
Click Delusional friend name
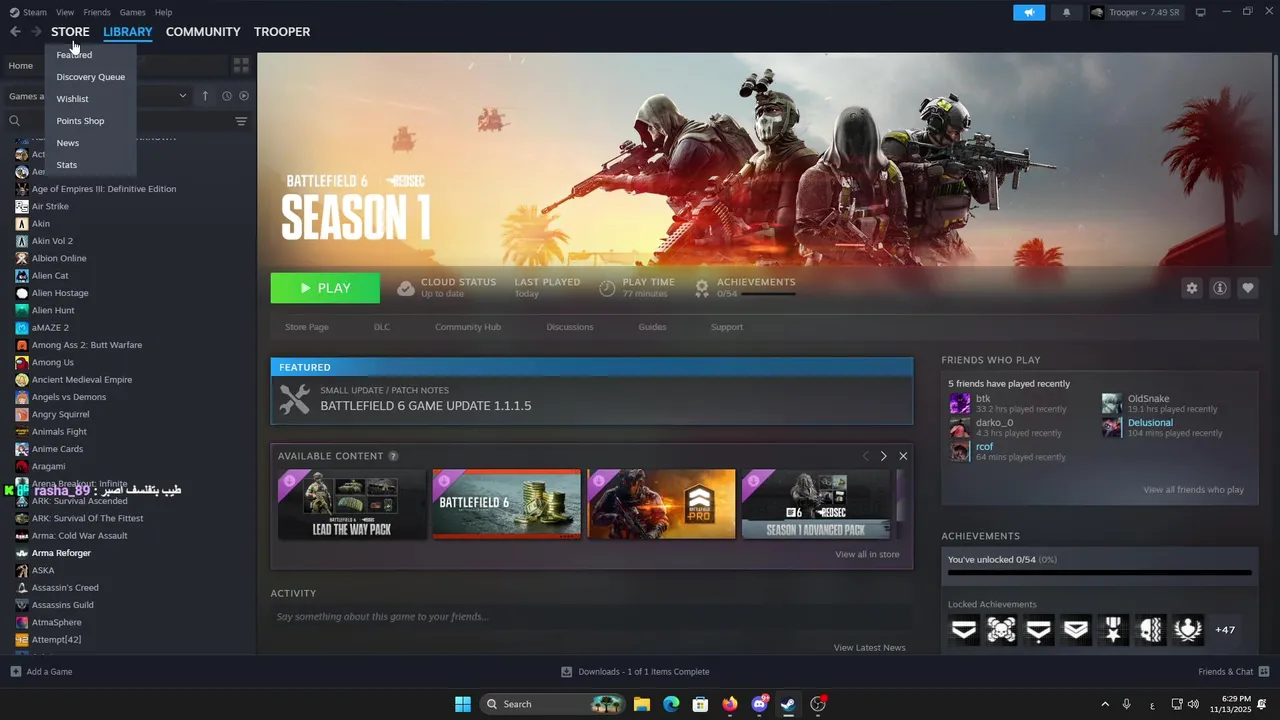tap(1150, 422)
